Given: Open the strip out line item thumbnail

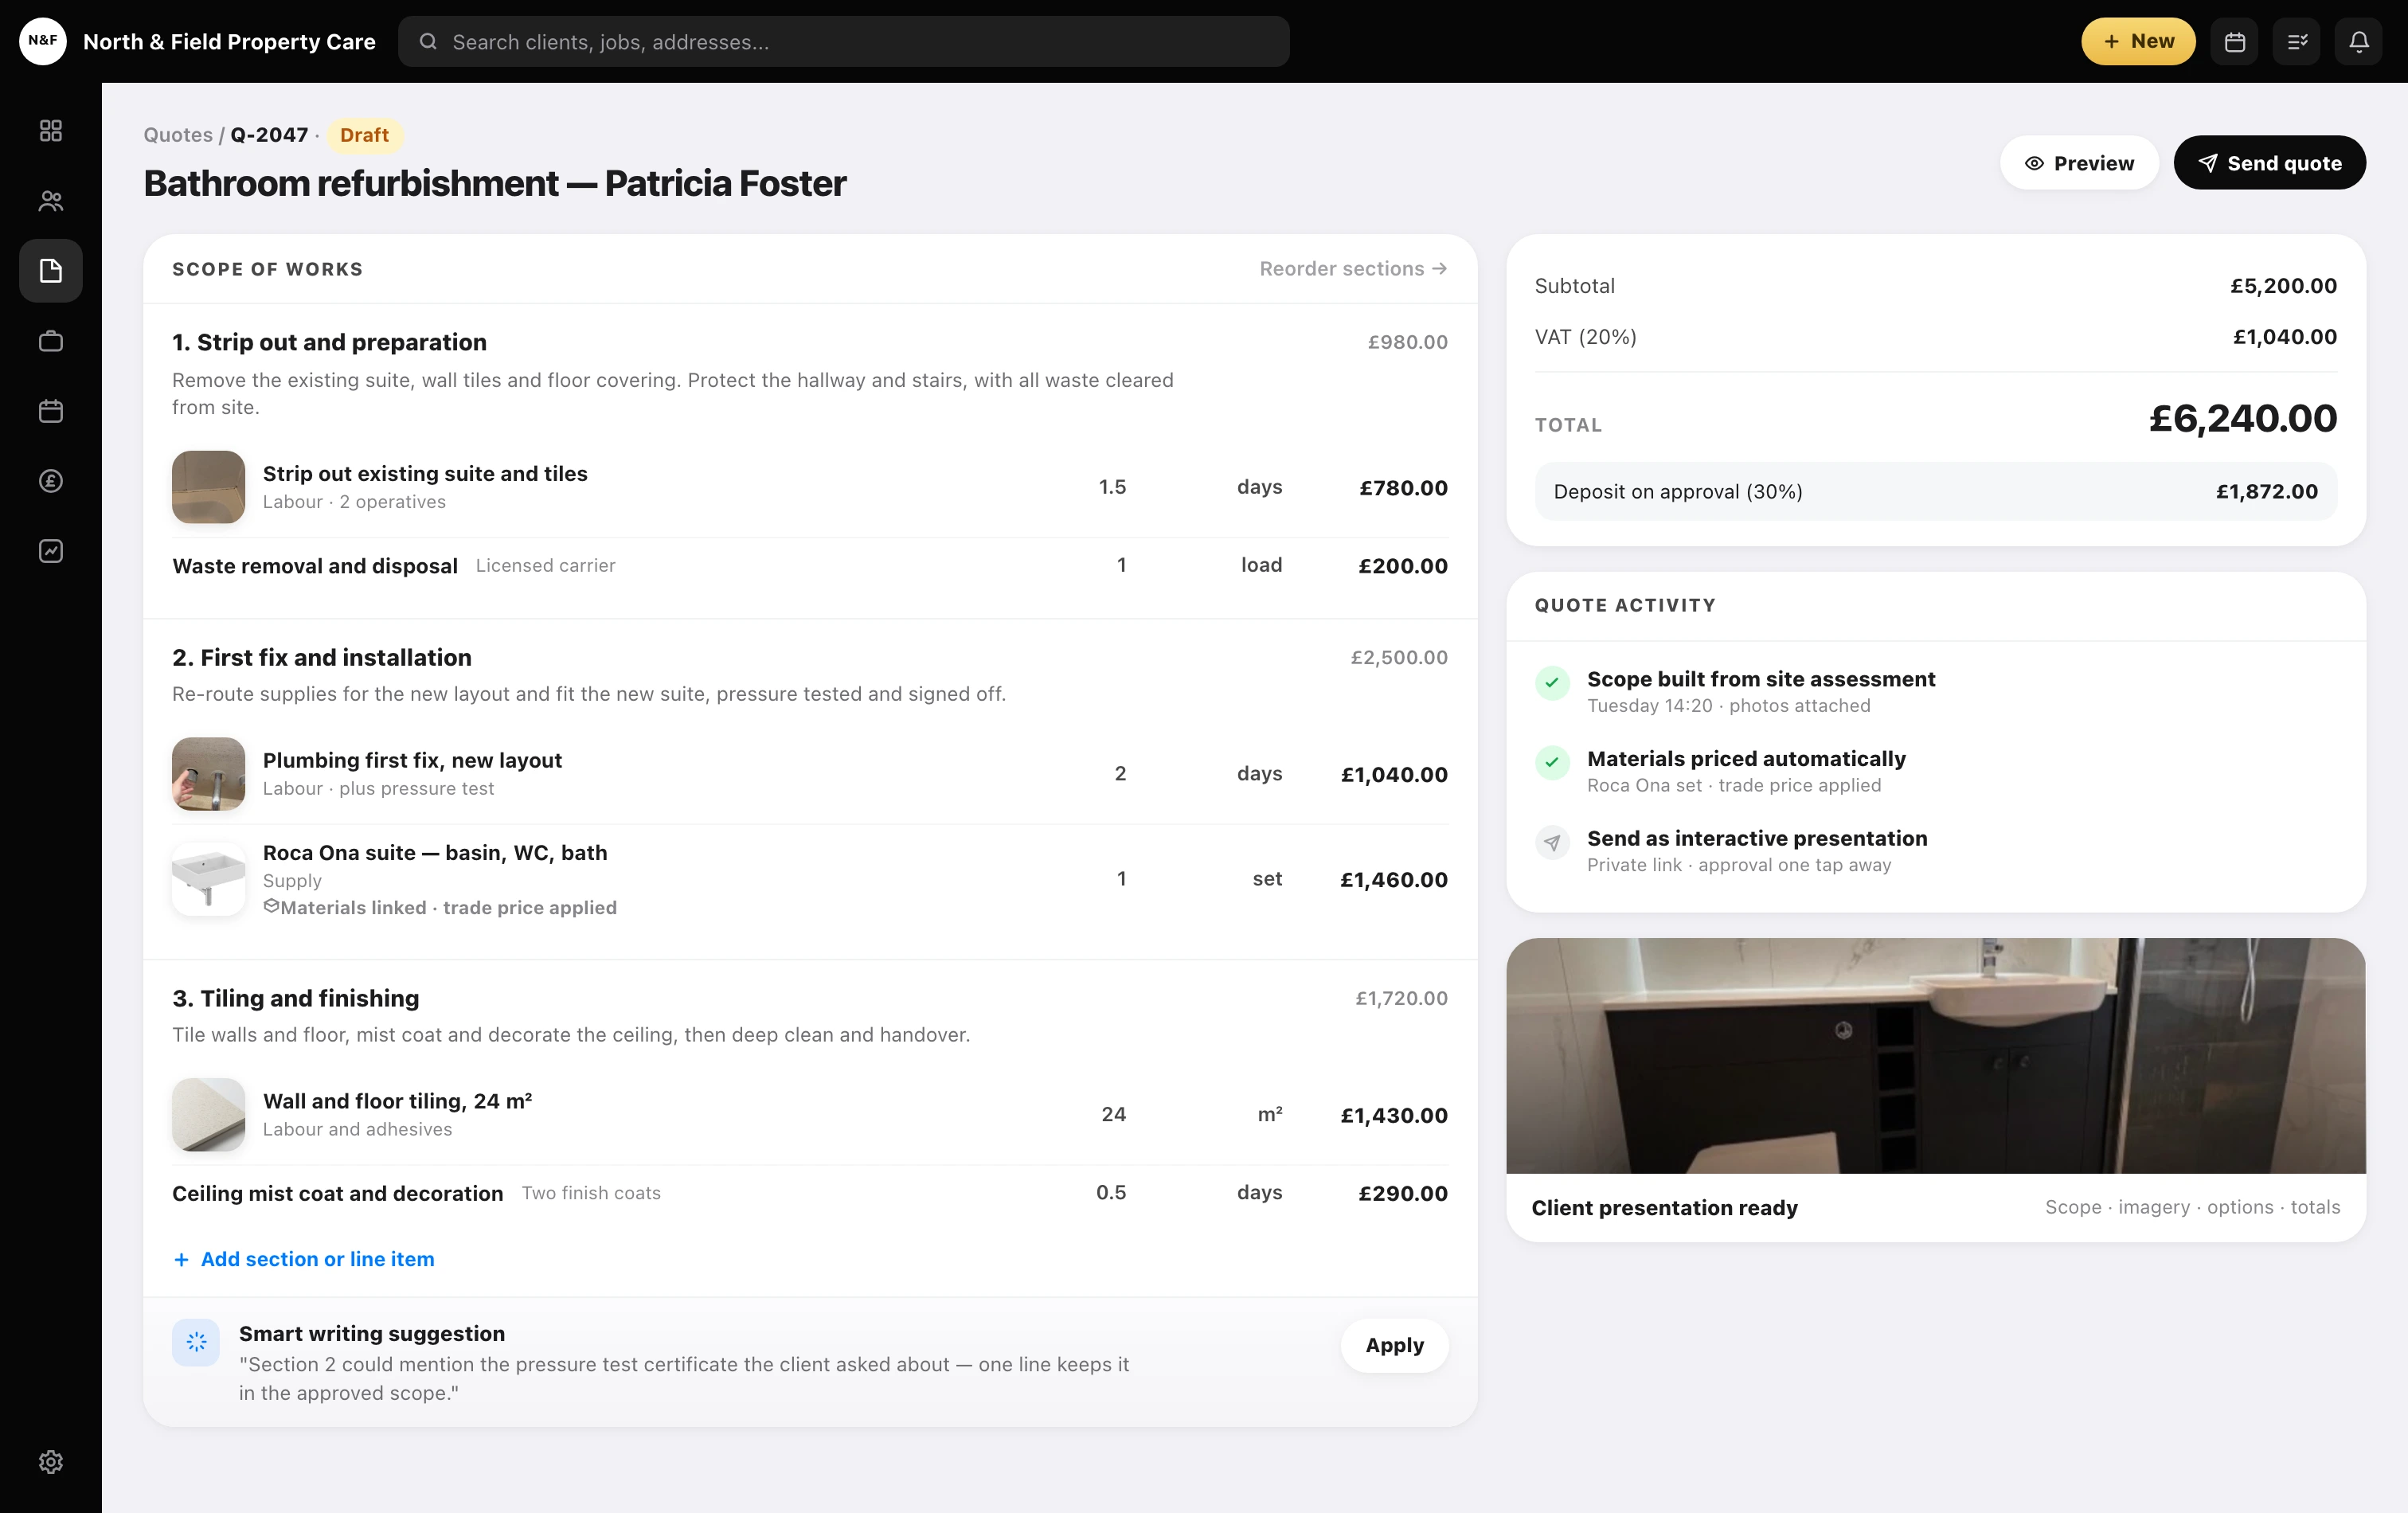Looking at the screenshot, I should click(208, 487).
